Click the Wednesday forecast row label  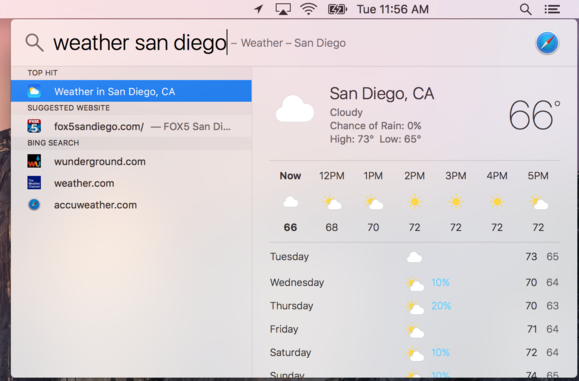[297, 282]
